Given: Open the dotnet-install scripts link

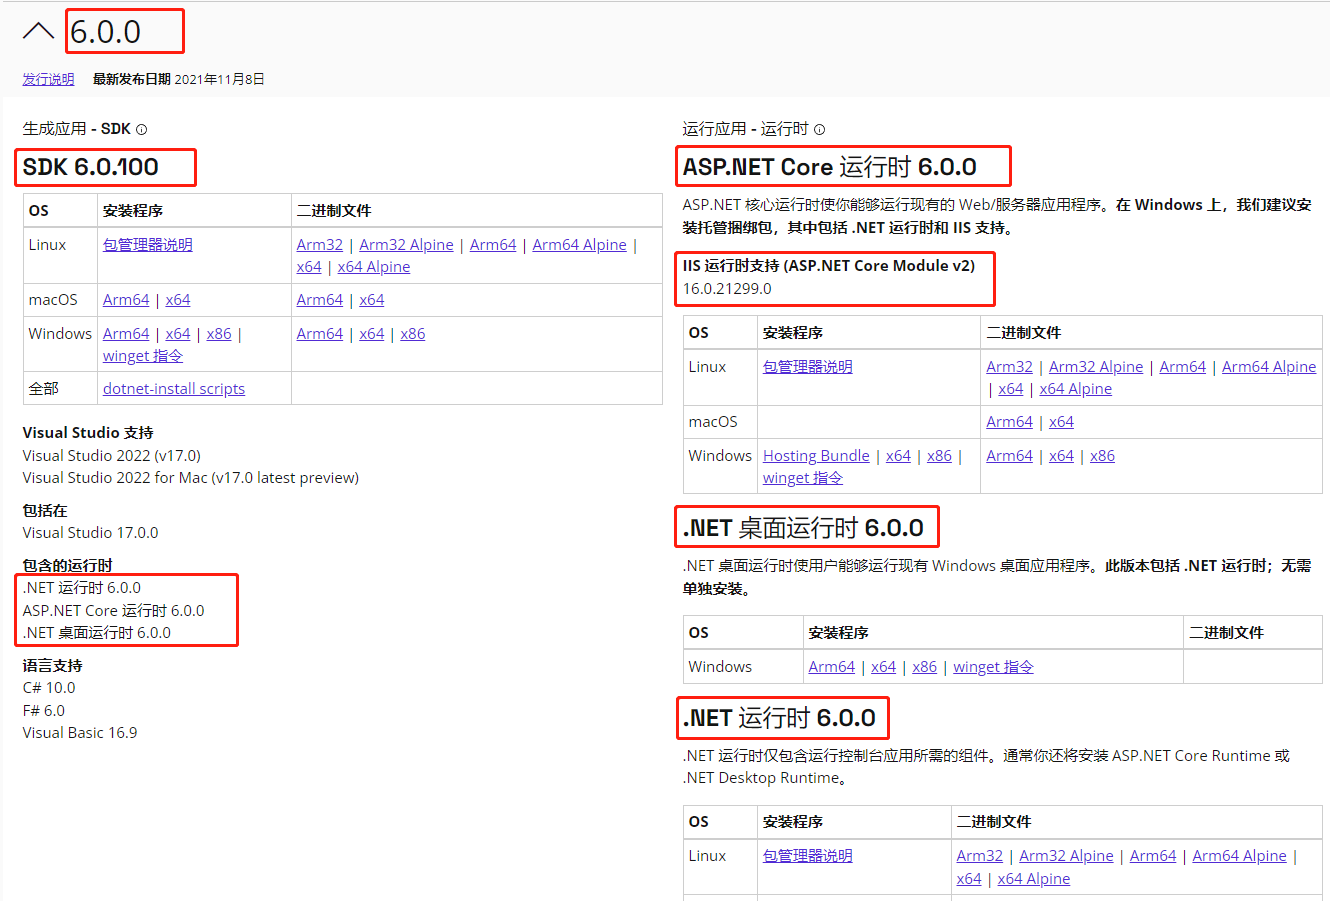Looking at the screenshot, I should point(174,389).
